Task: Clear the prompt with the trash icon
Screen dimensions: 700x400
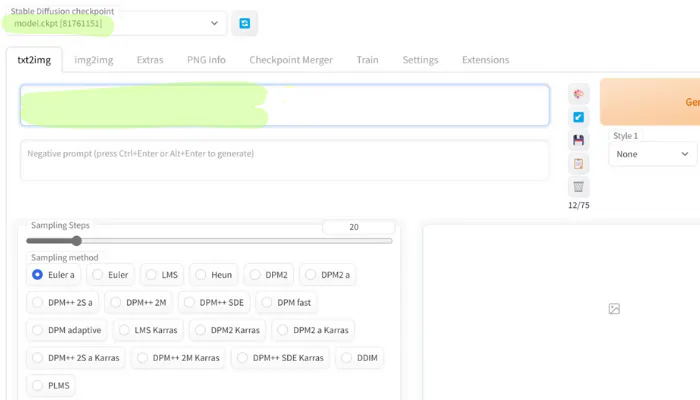Action: coord(579,187)
